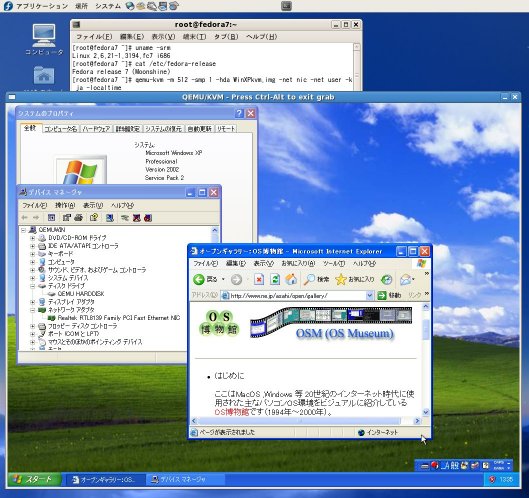Open the Computer desktop icon on Fedora
The image size is (529, 498).
tap(44, 35)
